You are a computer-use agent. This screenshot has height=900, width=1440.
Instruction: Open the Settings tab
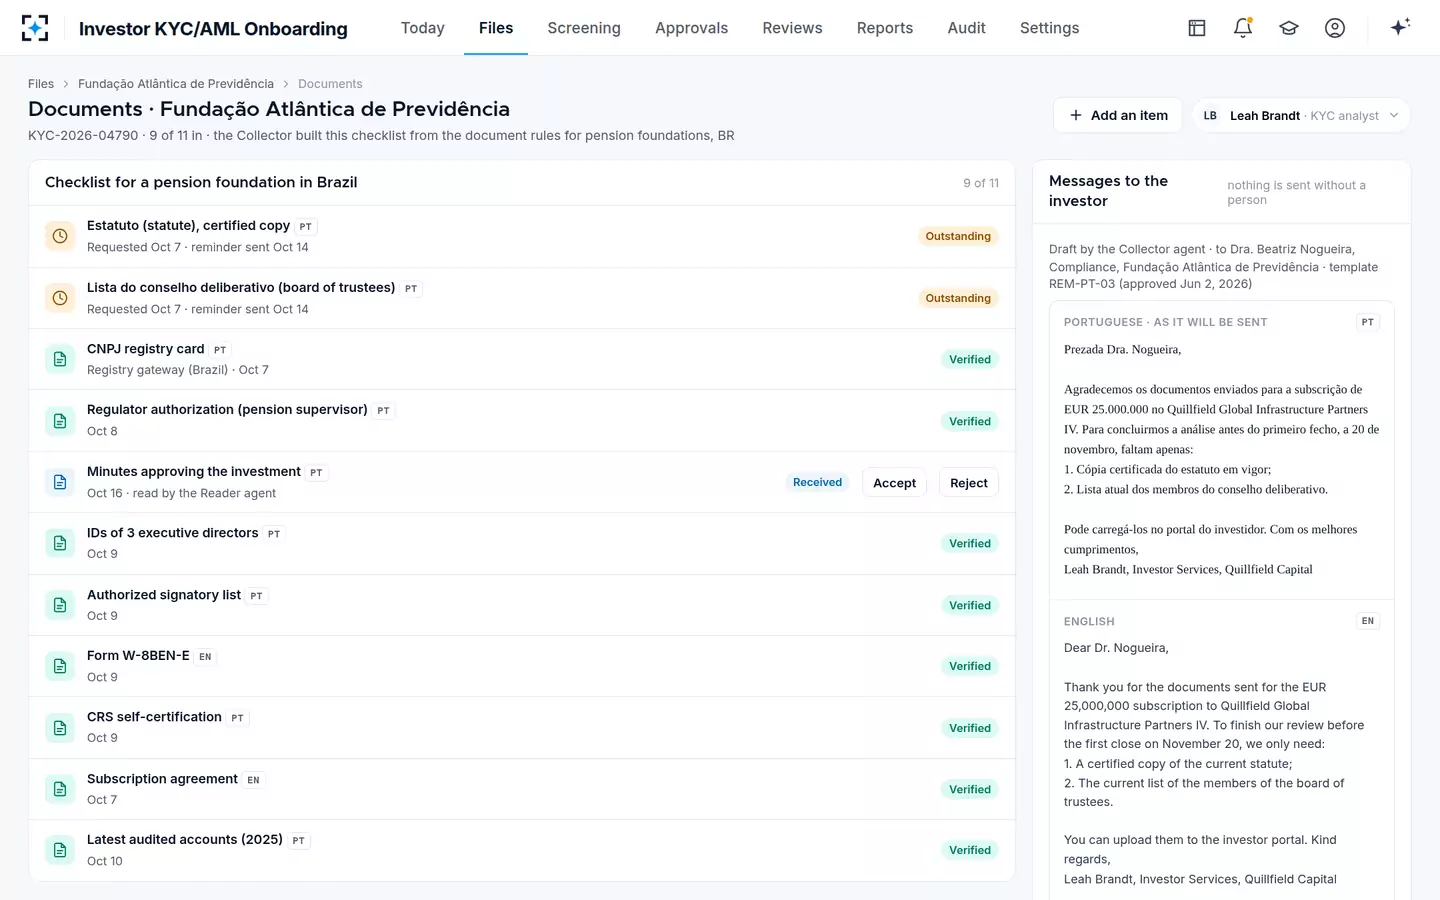(x=1049, y=28)
